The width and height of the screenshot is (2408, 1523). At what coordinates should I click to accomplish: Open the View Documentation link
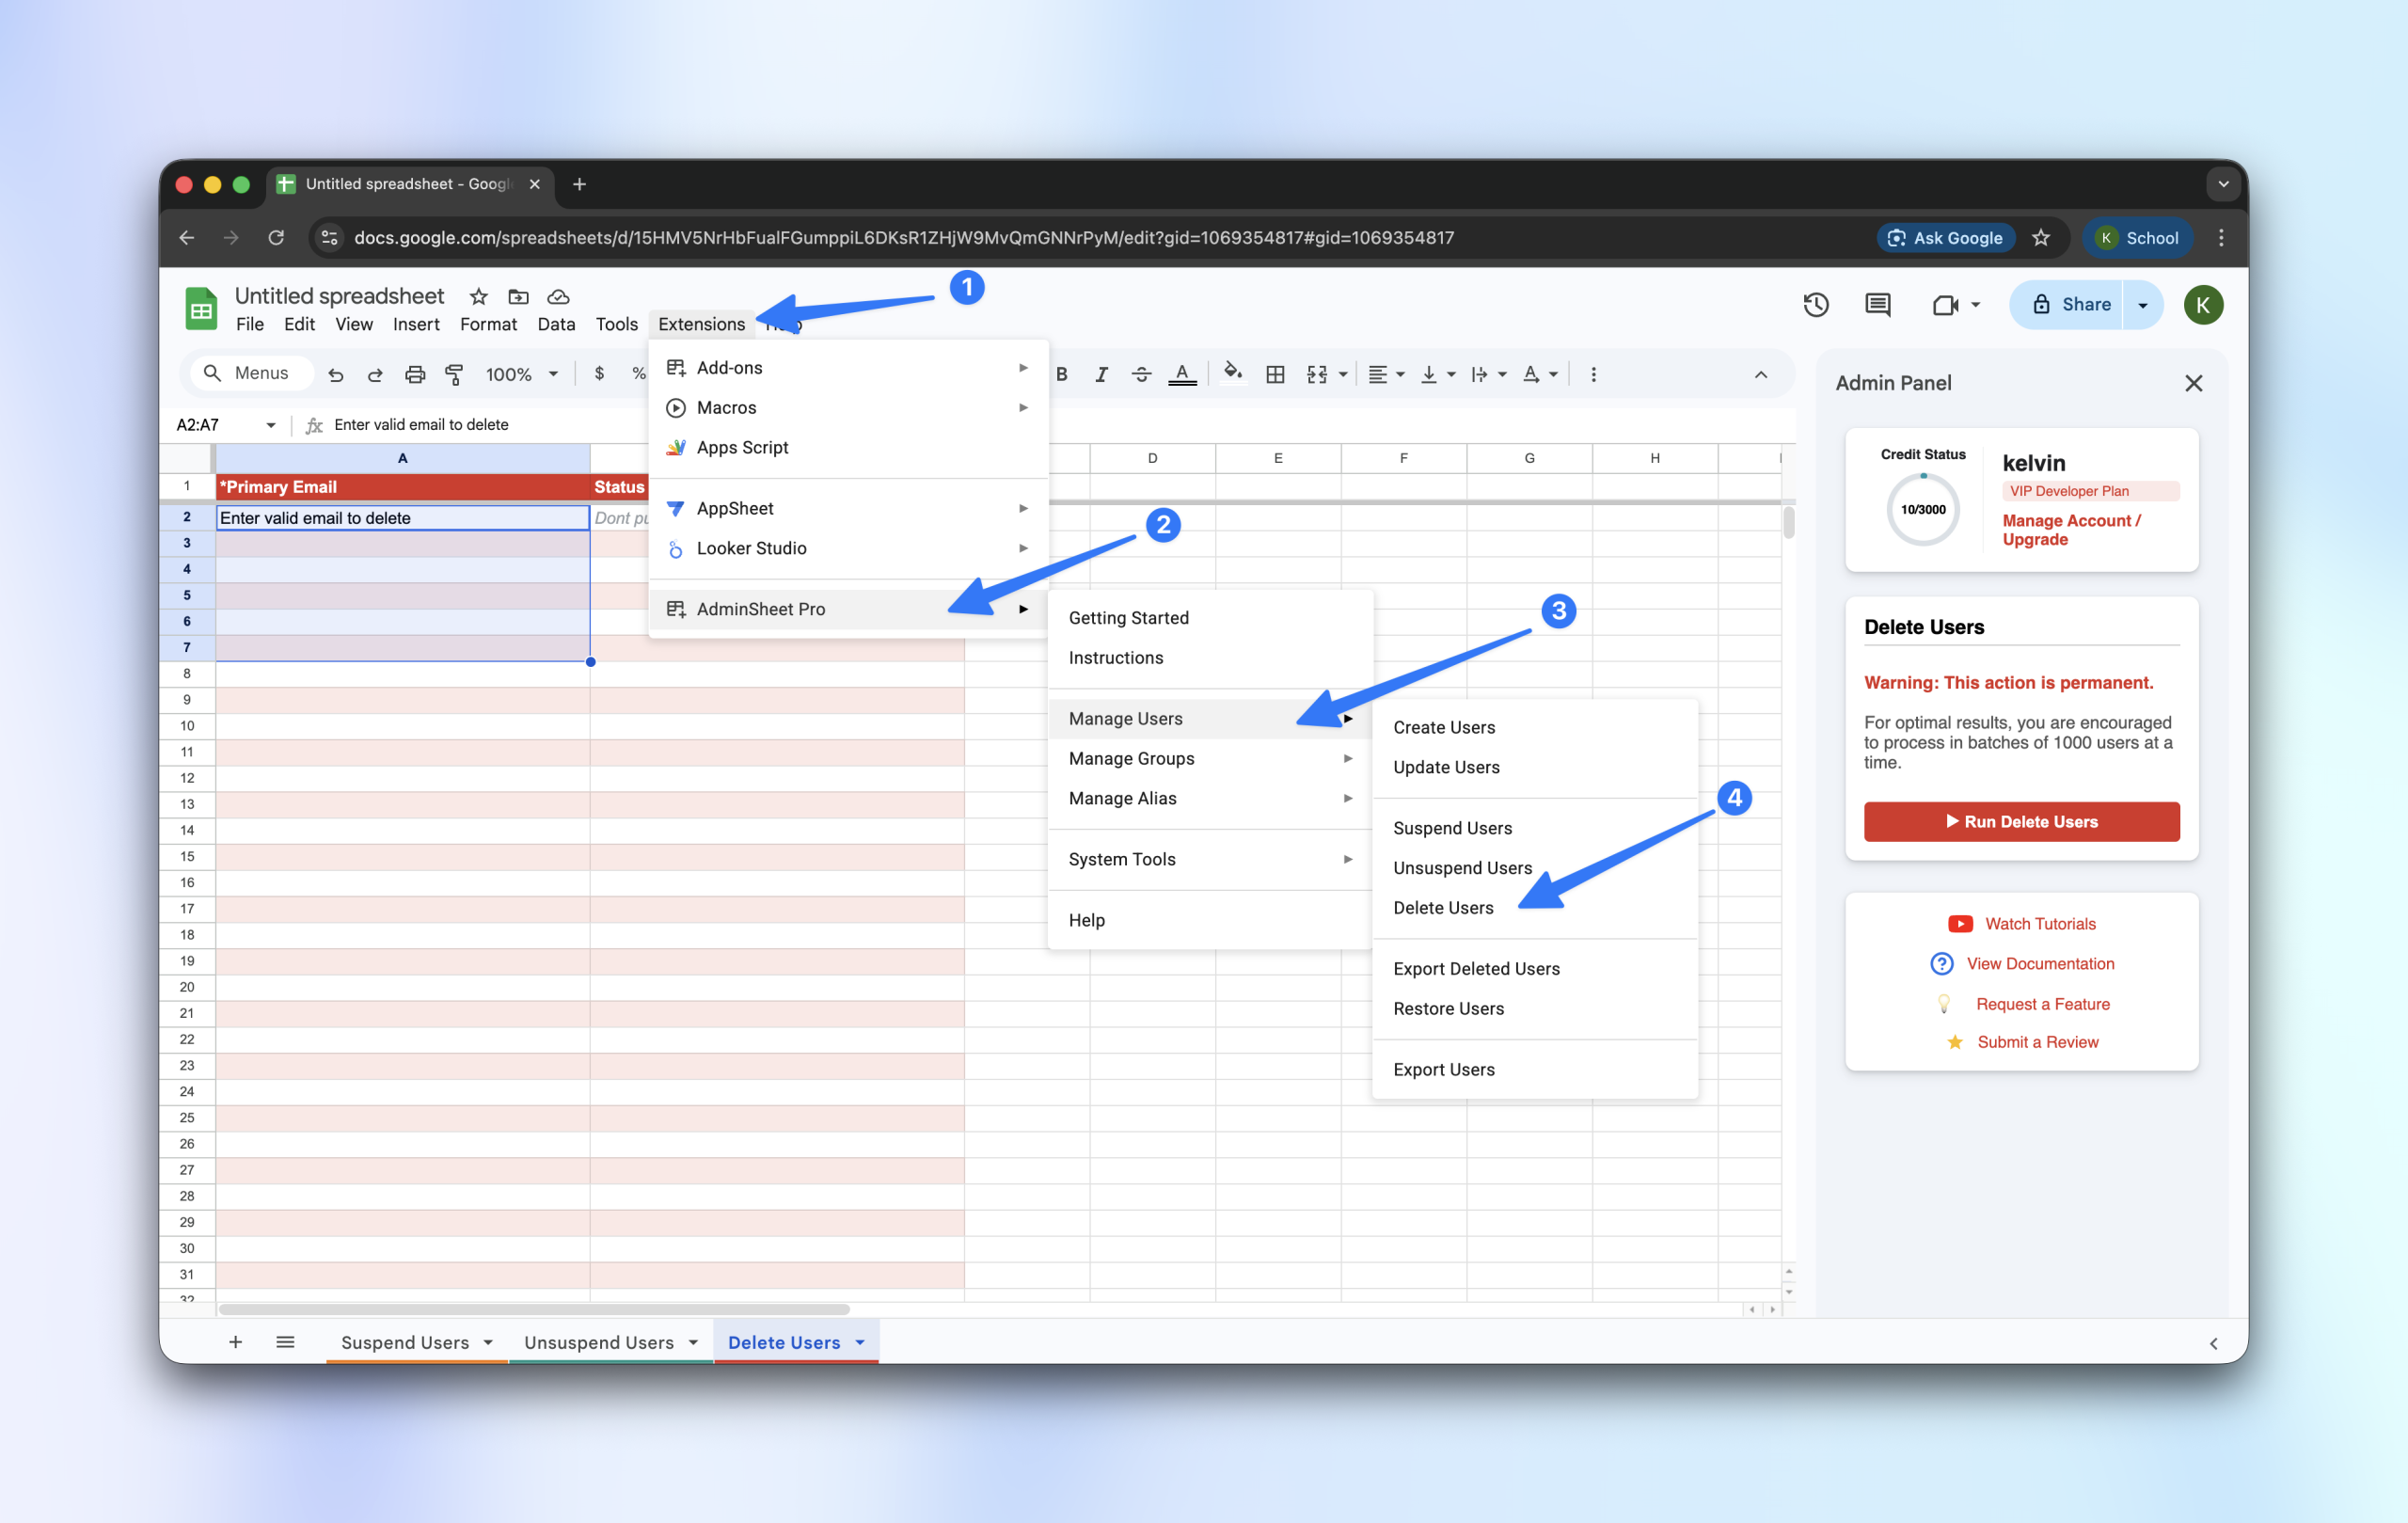pos(2040,963)
